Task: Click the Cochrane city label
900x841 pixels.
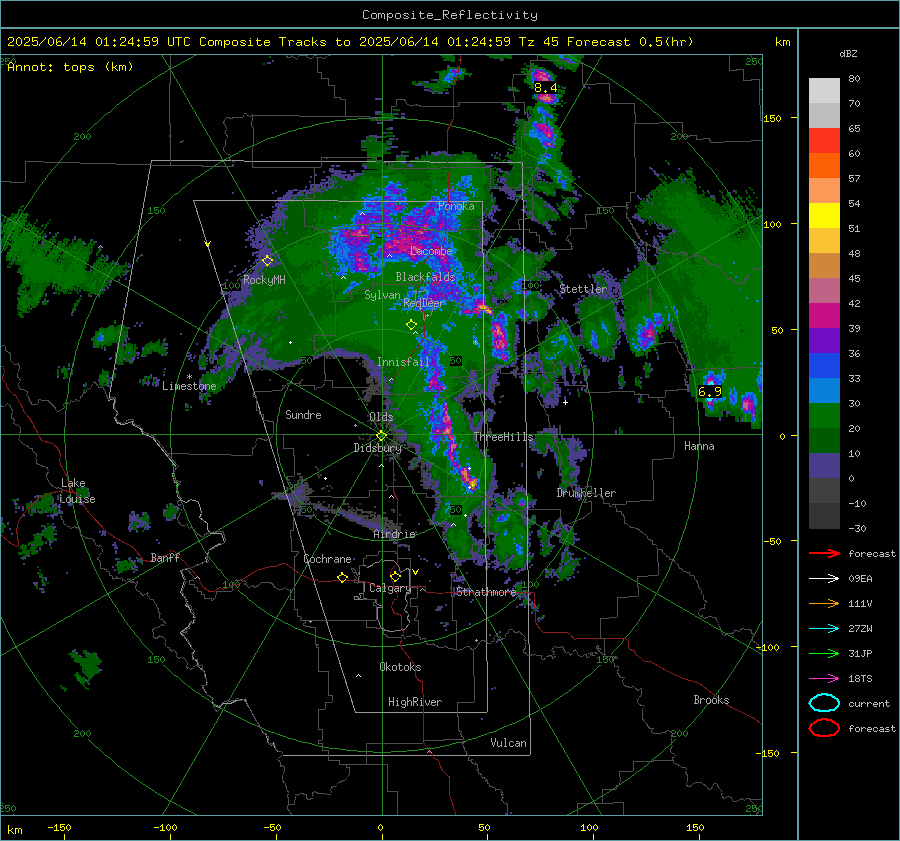Action: [x=327, y=559]
